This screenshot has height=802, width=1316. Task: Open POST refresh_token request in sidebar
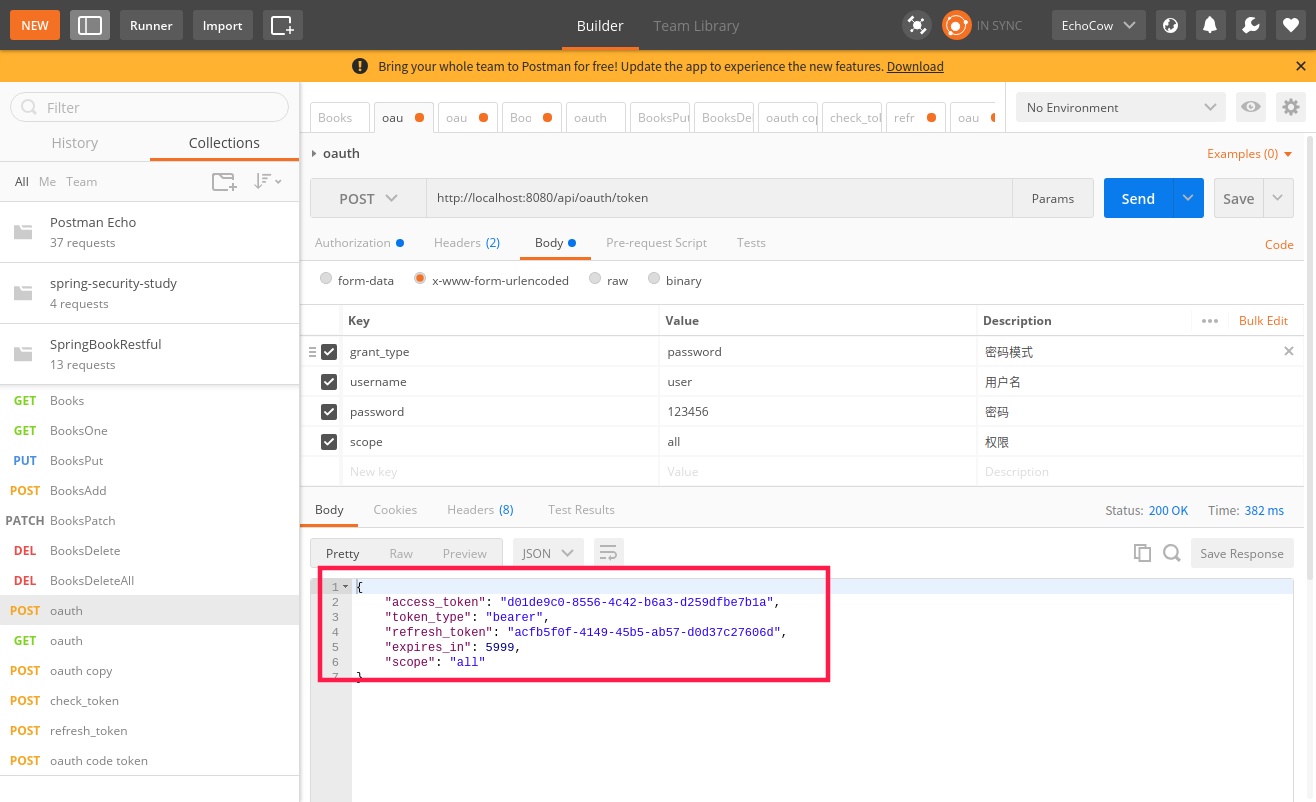coord(150,730)
